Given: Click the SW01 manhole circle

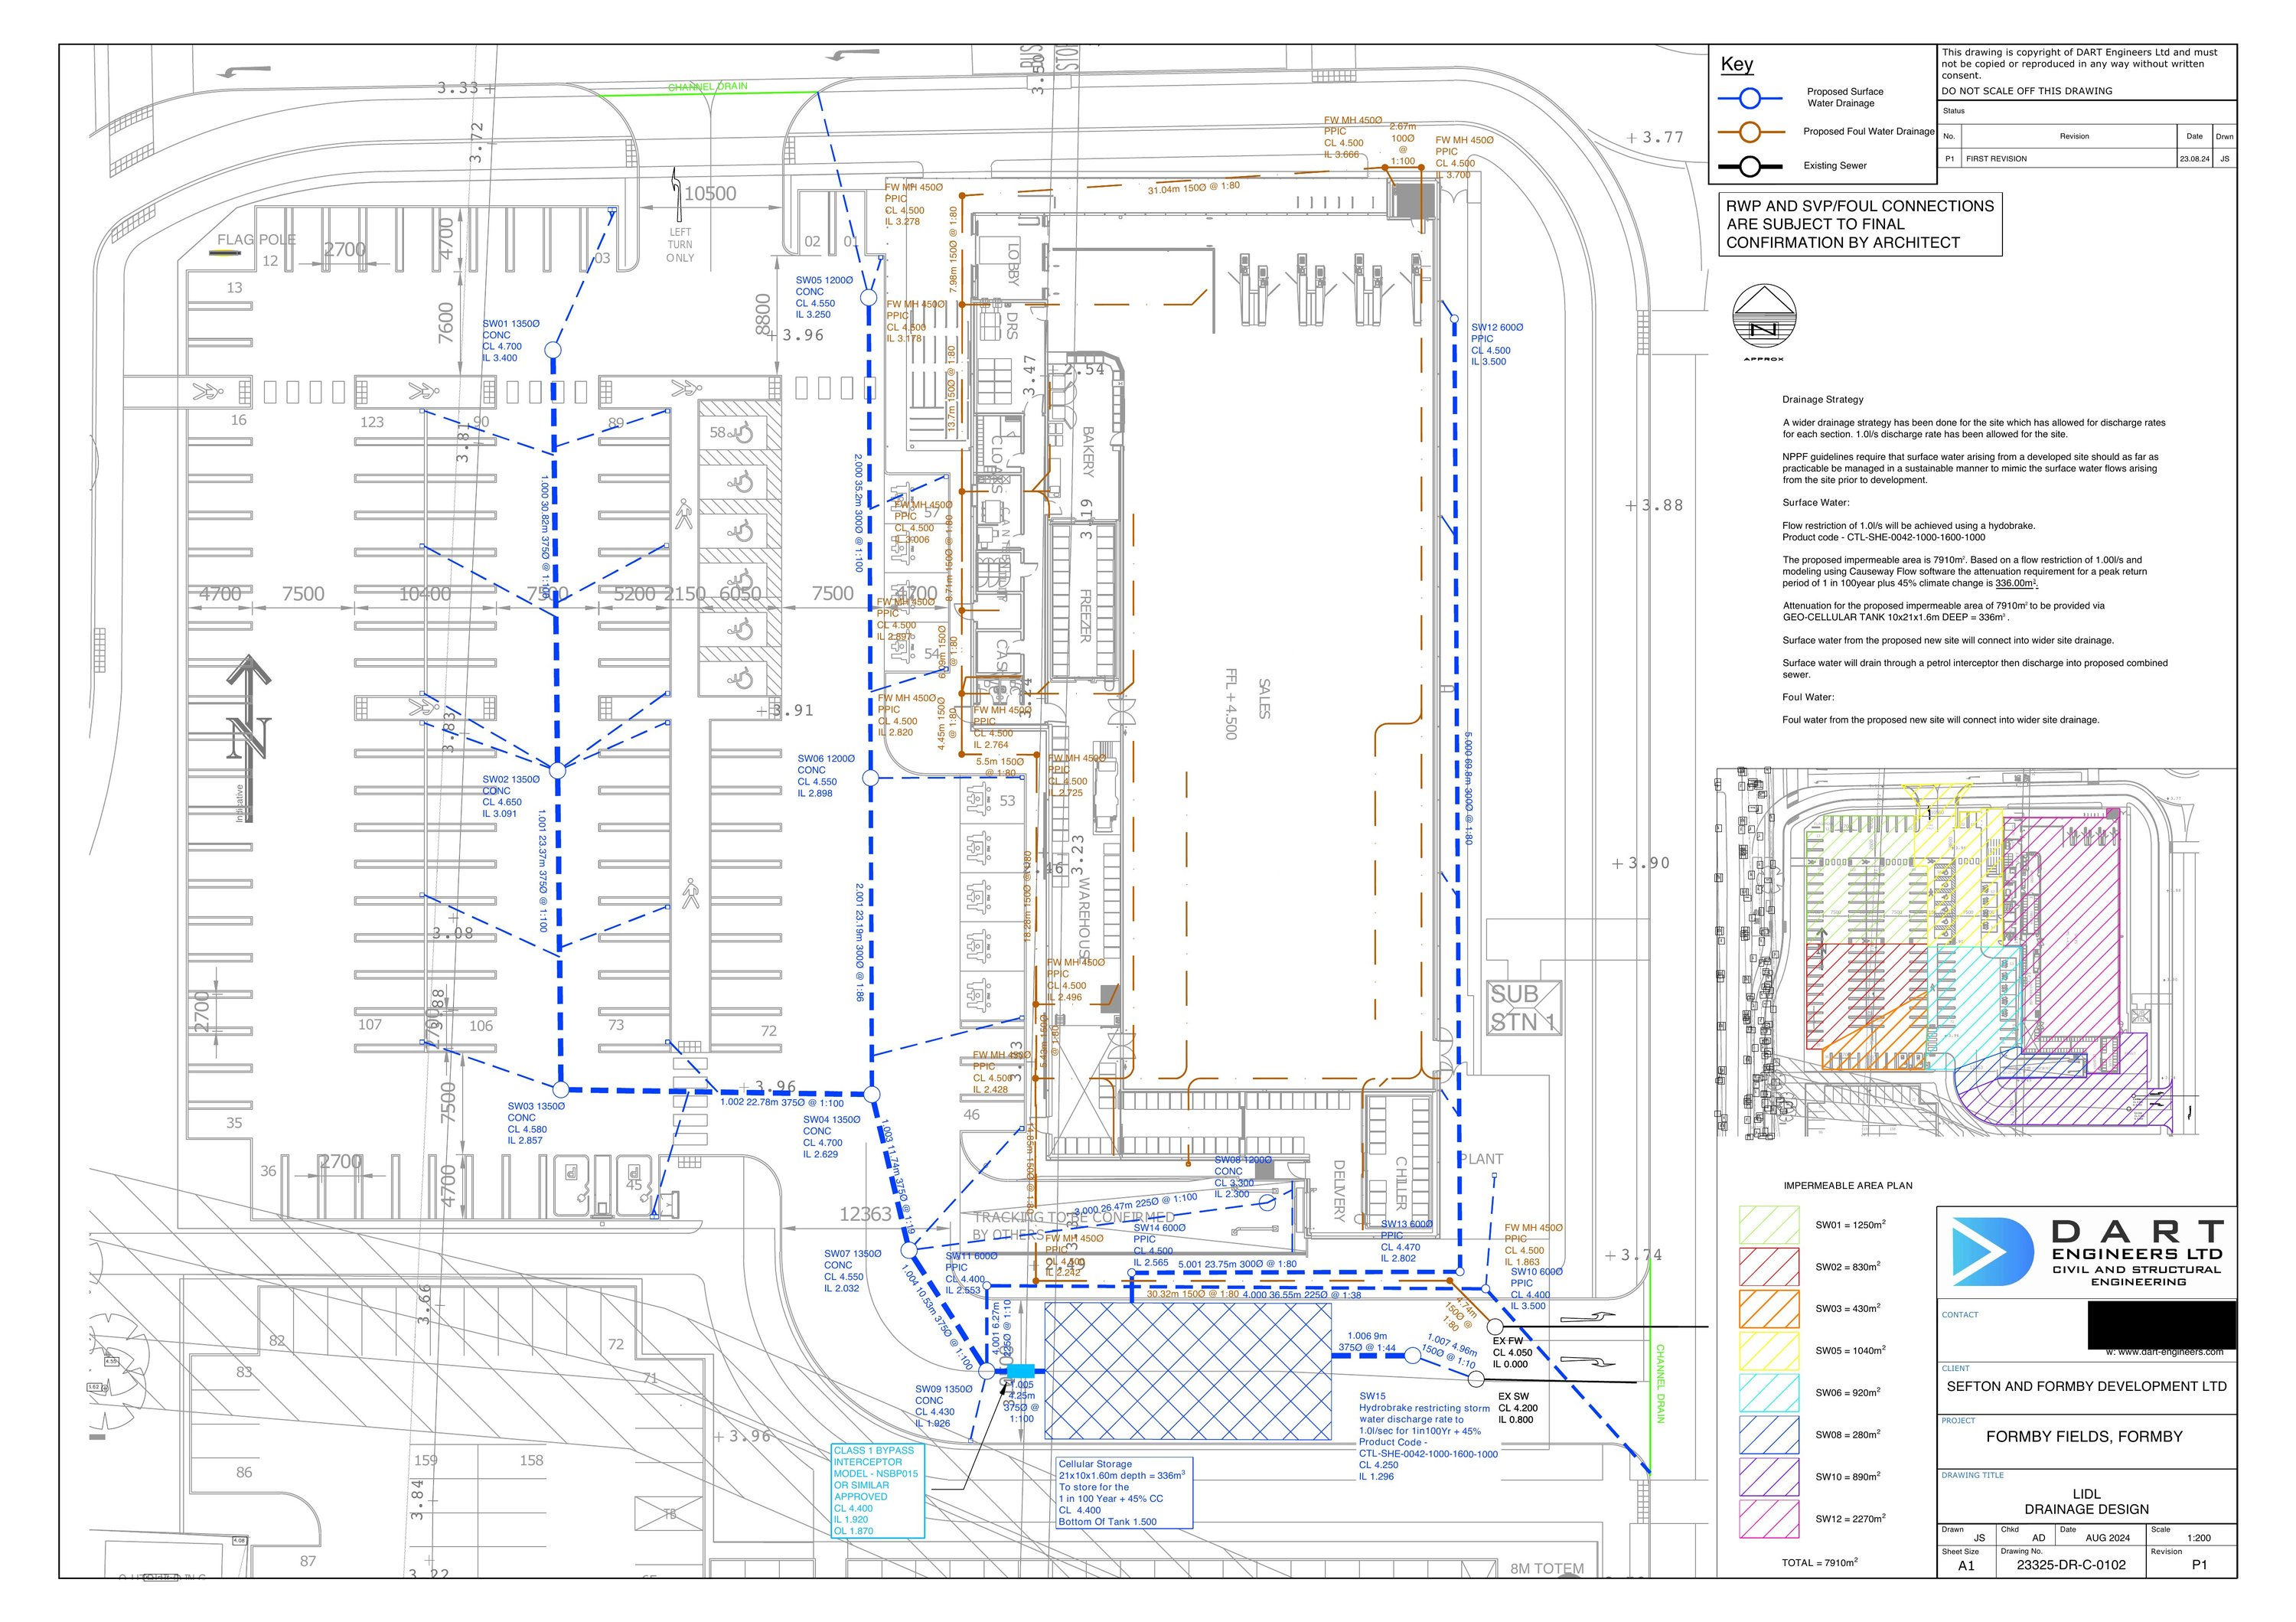Looking at the screenshot, I should 552,350.
